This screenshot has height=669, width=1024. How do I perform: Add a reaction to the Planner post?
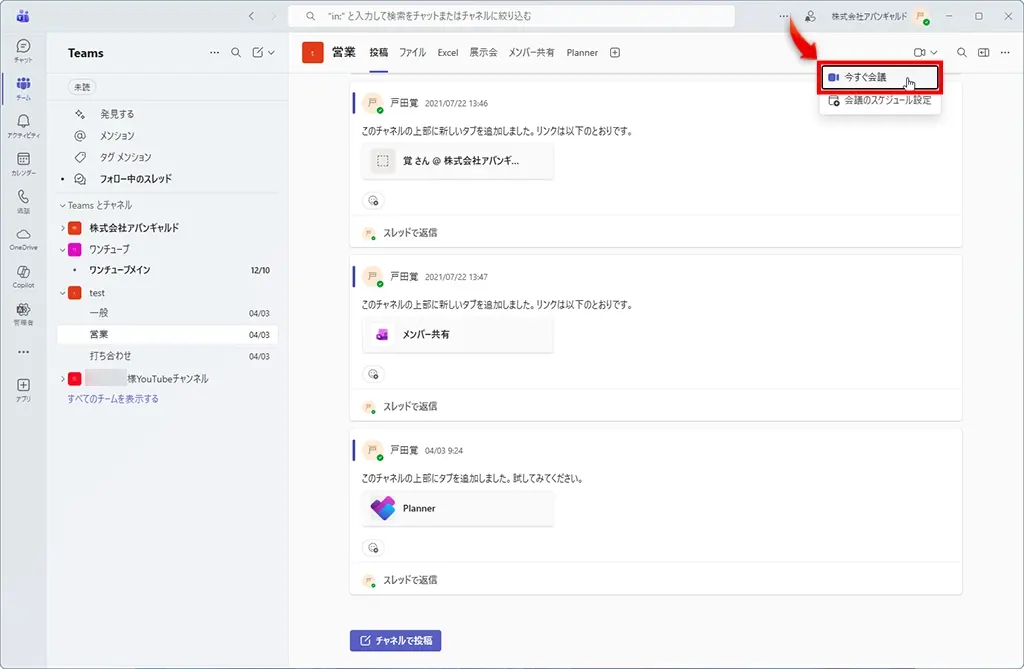pos(373,547)
